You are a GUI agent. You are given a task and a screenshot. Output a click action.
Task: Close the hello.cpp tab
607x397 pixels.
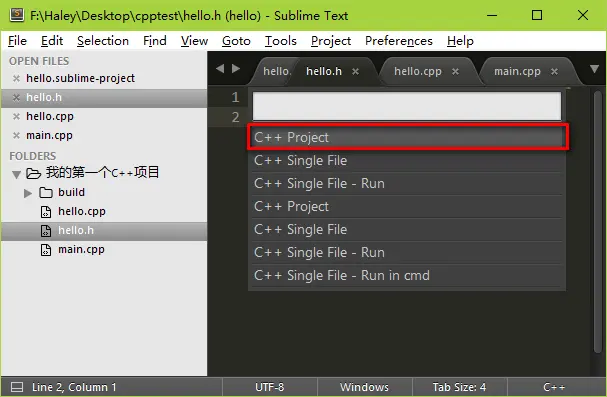455,72
